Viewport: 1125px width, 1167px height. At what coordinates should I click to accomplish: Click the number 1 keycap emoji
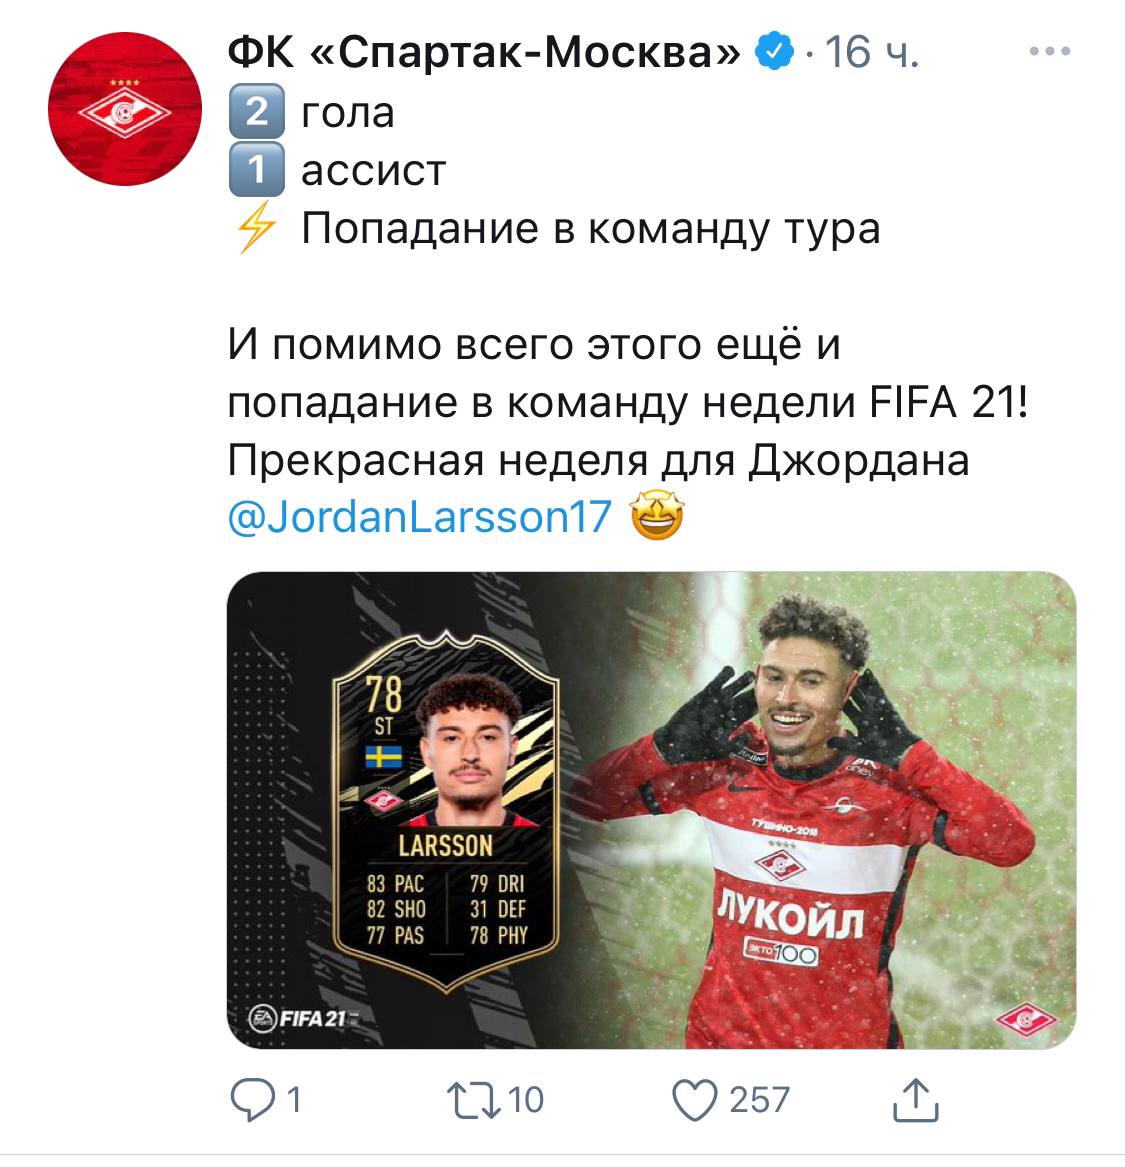tap(257, 169)
